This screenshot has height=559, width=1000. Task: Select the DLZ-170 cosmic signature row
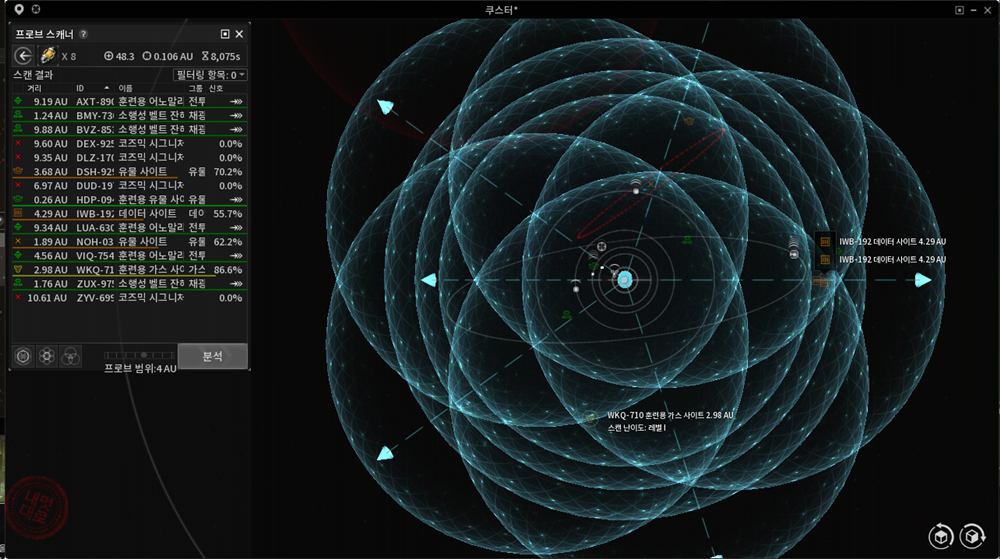[129, 157]
